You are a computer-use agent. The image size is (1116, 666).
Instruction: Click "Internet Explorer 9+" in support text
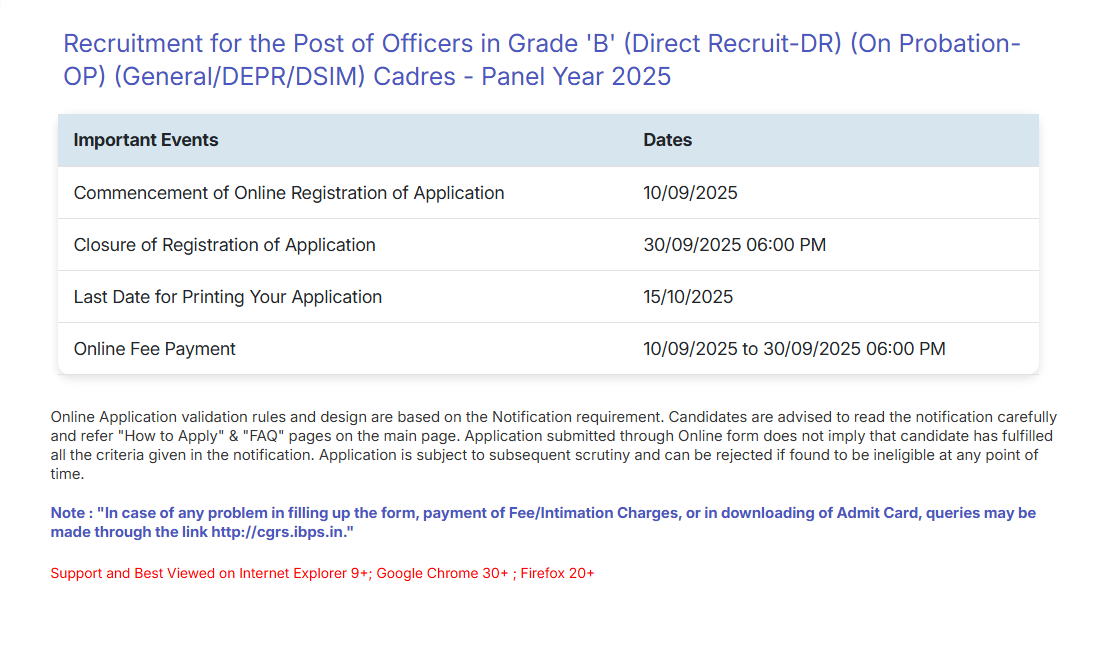coord(304,573)
